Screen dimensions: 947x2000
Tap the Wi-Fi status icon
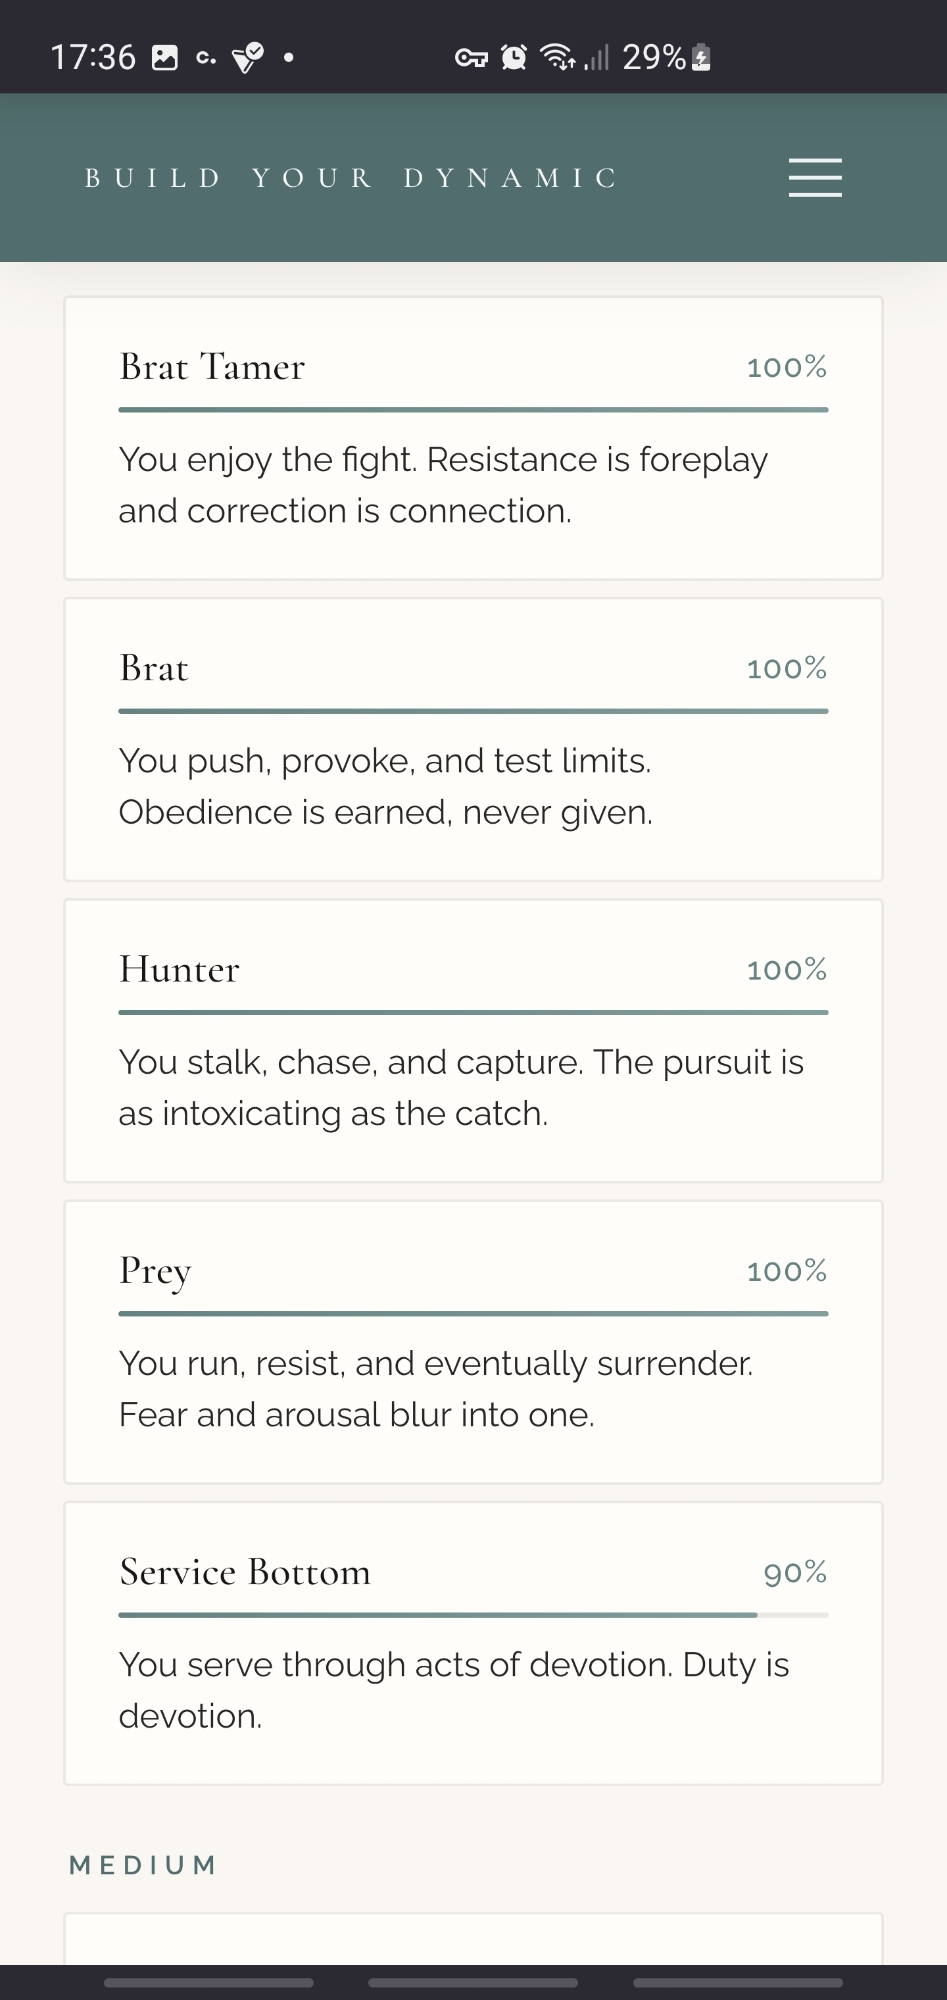coord(558,58)
